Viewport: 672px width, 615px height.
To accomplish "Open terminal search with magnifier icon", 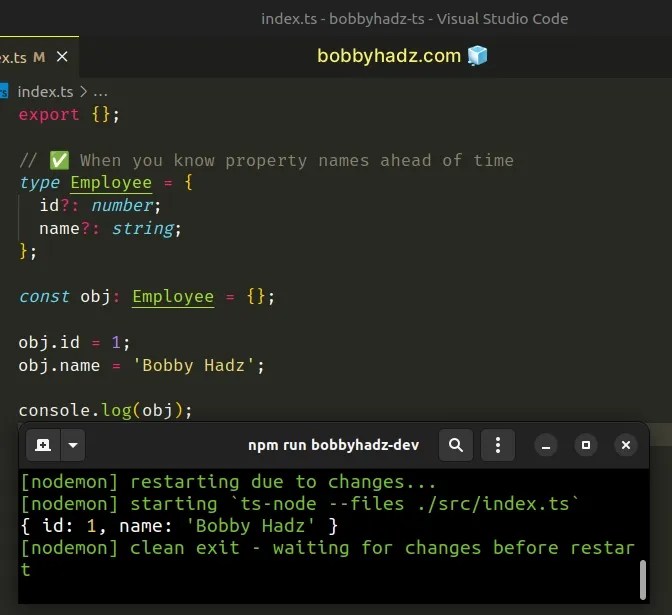I will 456,445.
